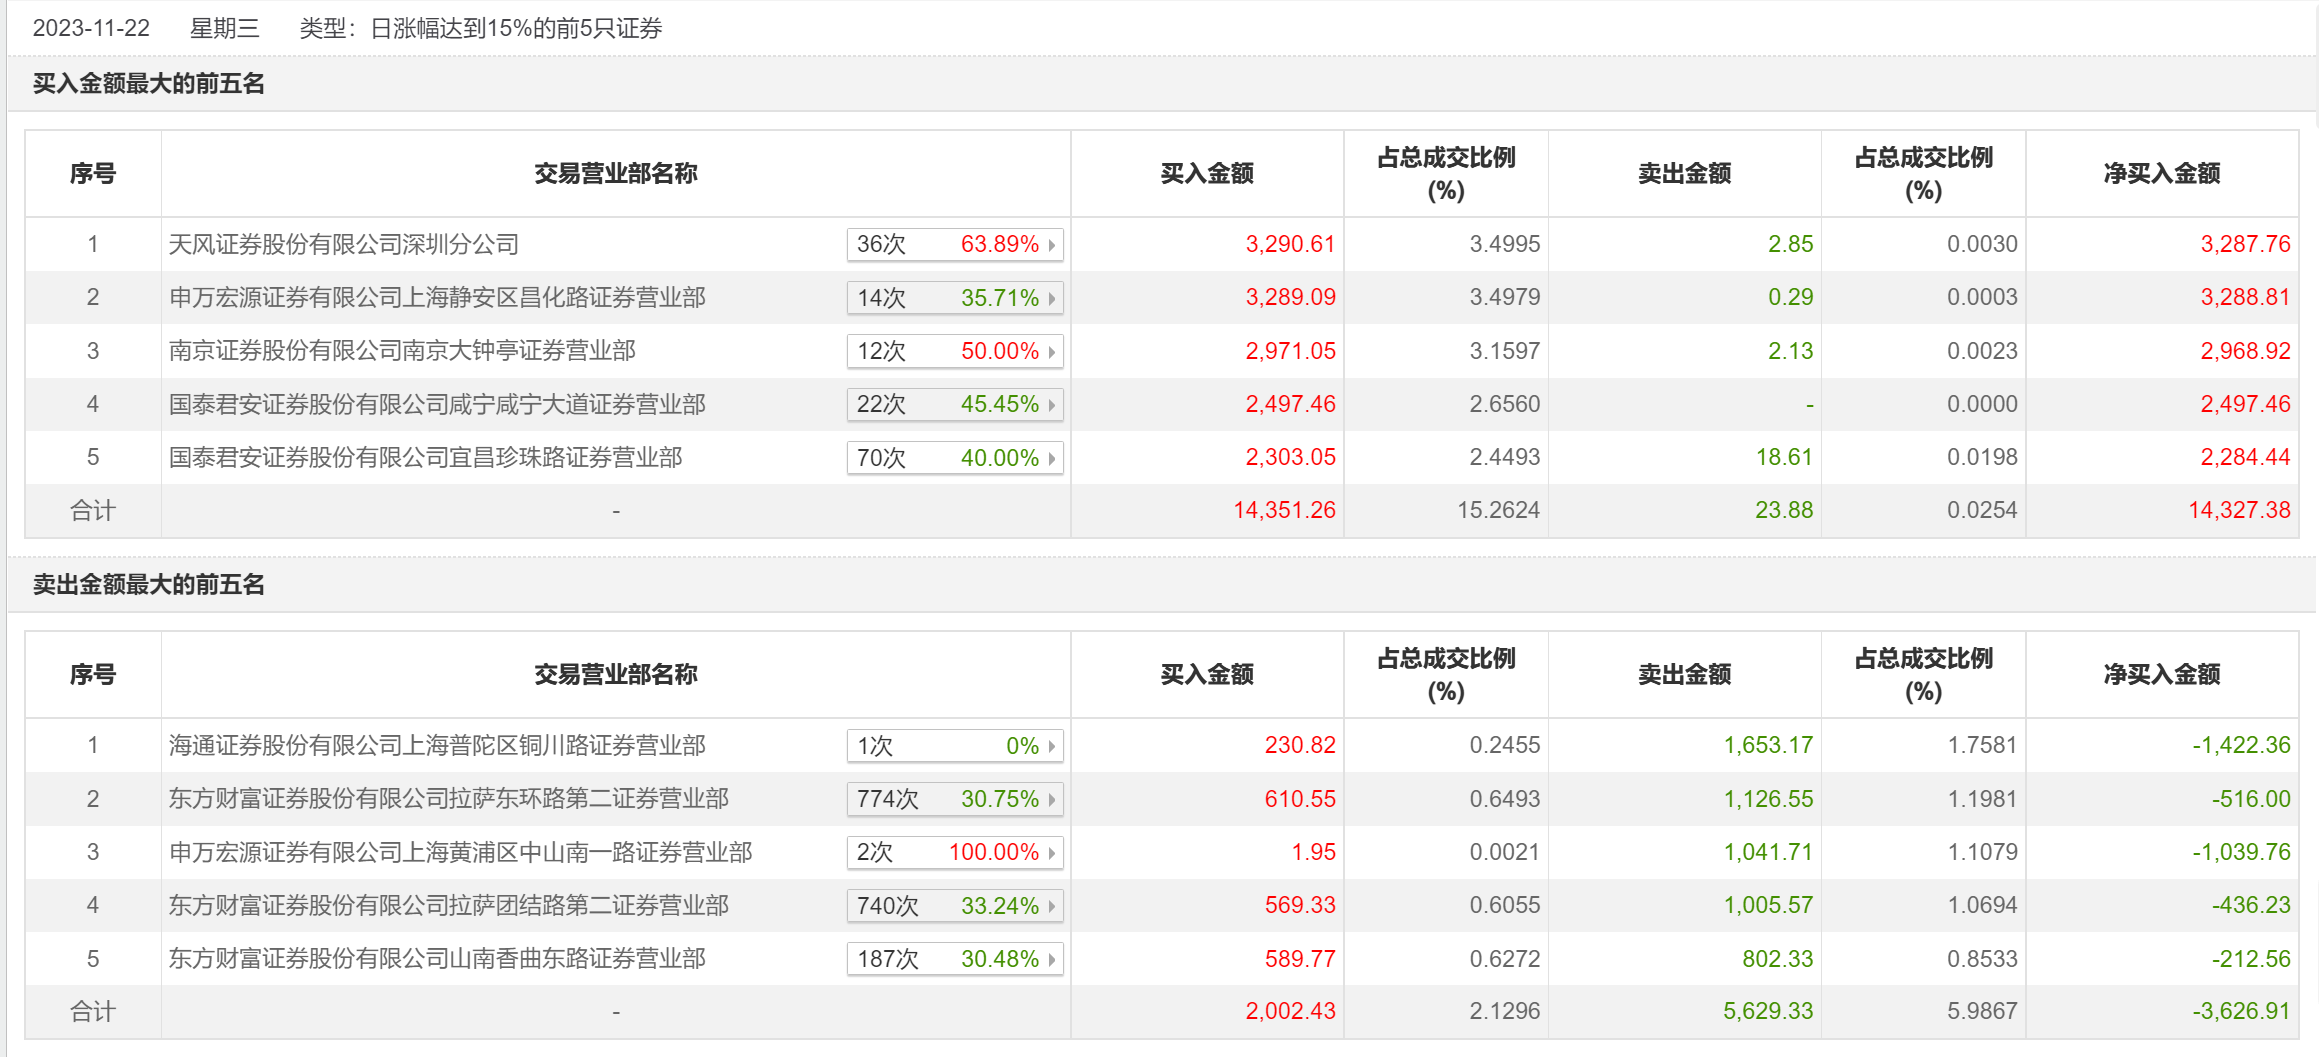Open the 12次 50.00% stats dropdown
This screenshot has width=2319, height=1057.
point(954,351)
